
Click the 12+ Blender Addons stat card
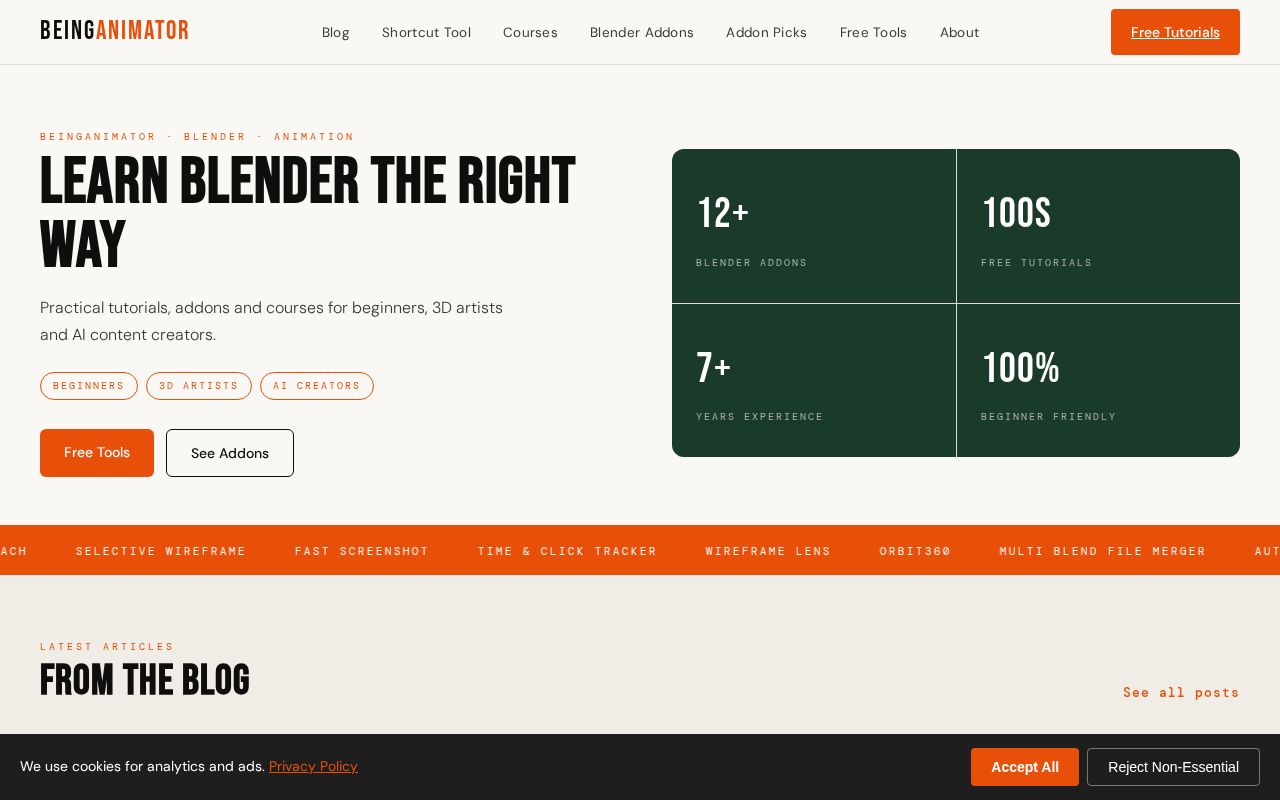[814, 226]
